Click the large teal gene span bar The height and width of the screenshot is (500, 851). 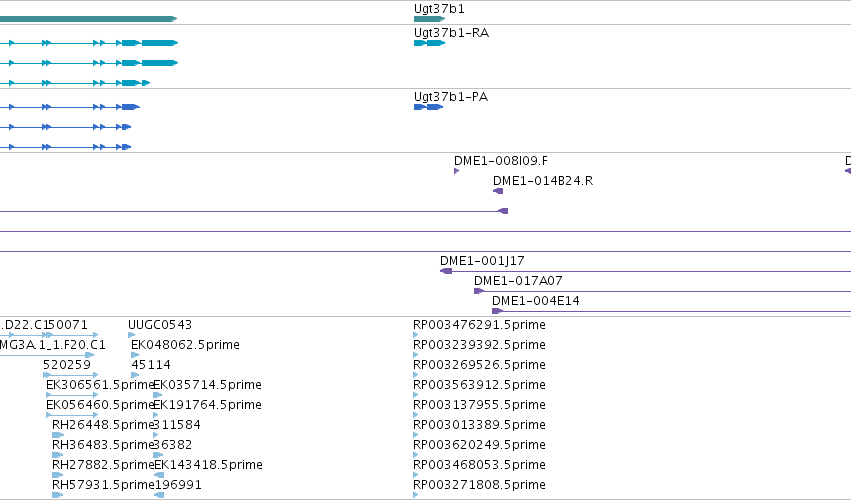[88, 19]
